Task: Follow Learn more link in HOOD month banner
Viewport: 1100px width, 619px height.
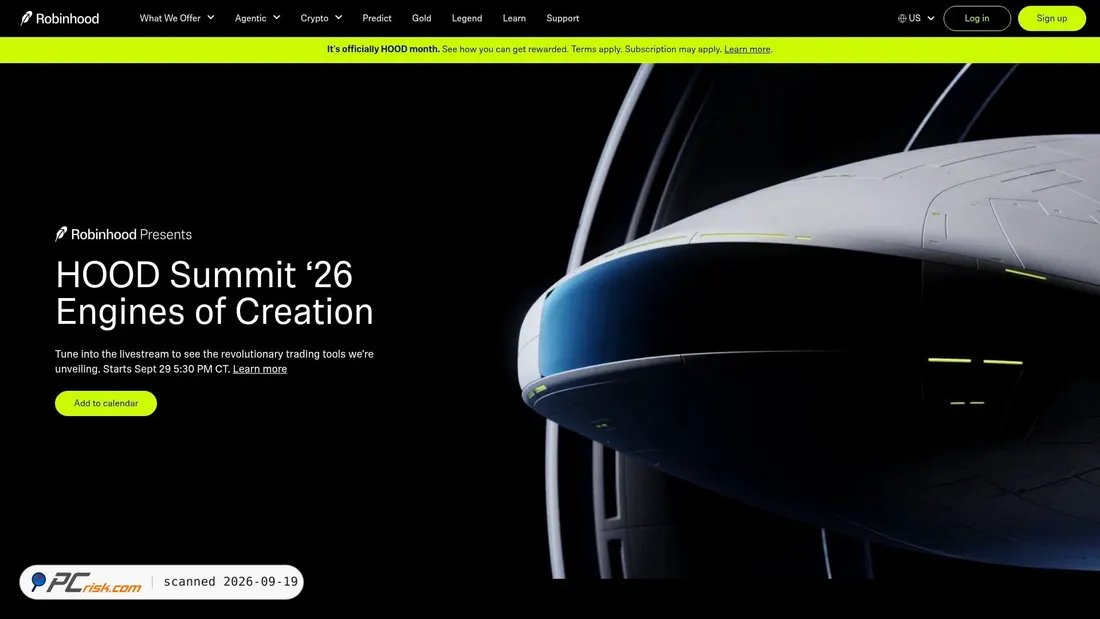Action: [x=747, y=49]
